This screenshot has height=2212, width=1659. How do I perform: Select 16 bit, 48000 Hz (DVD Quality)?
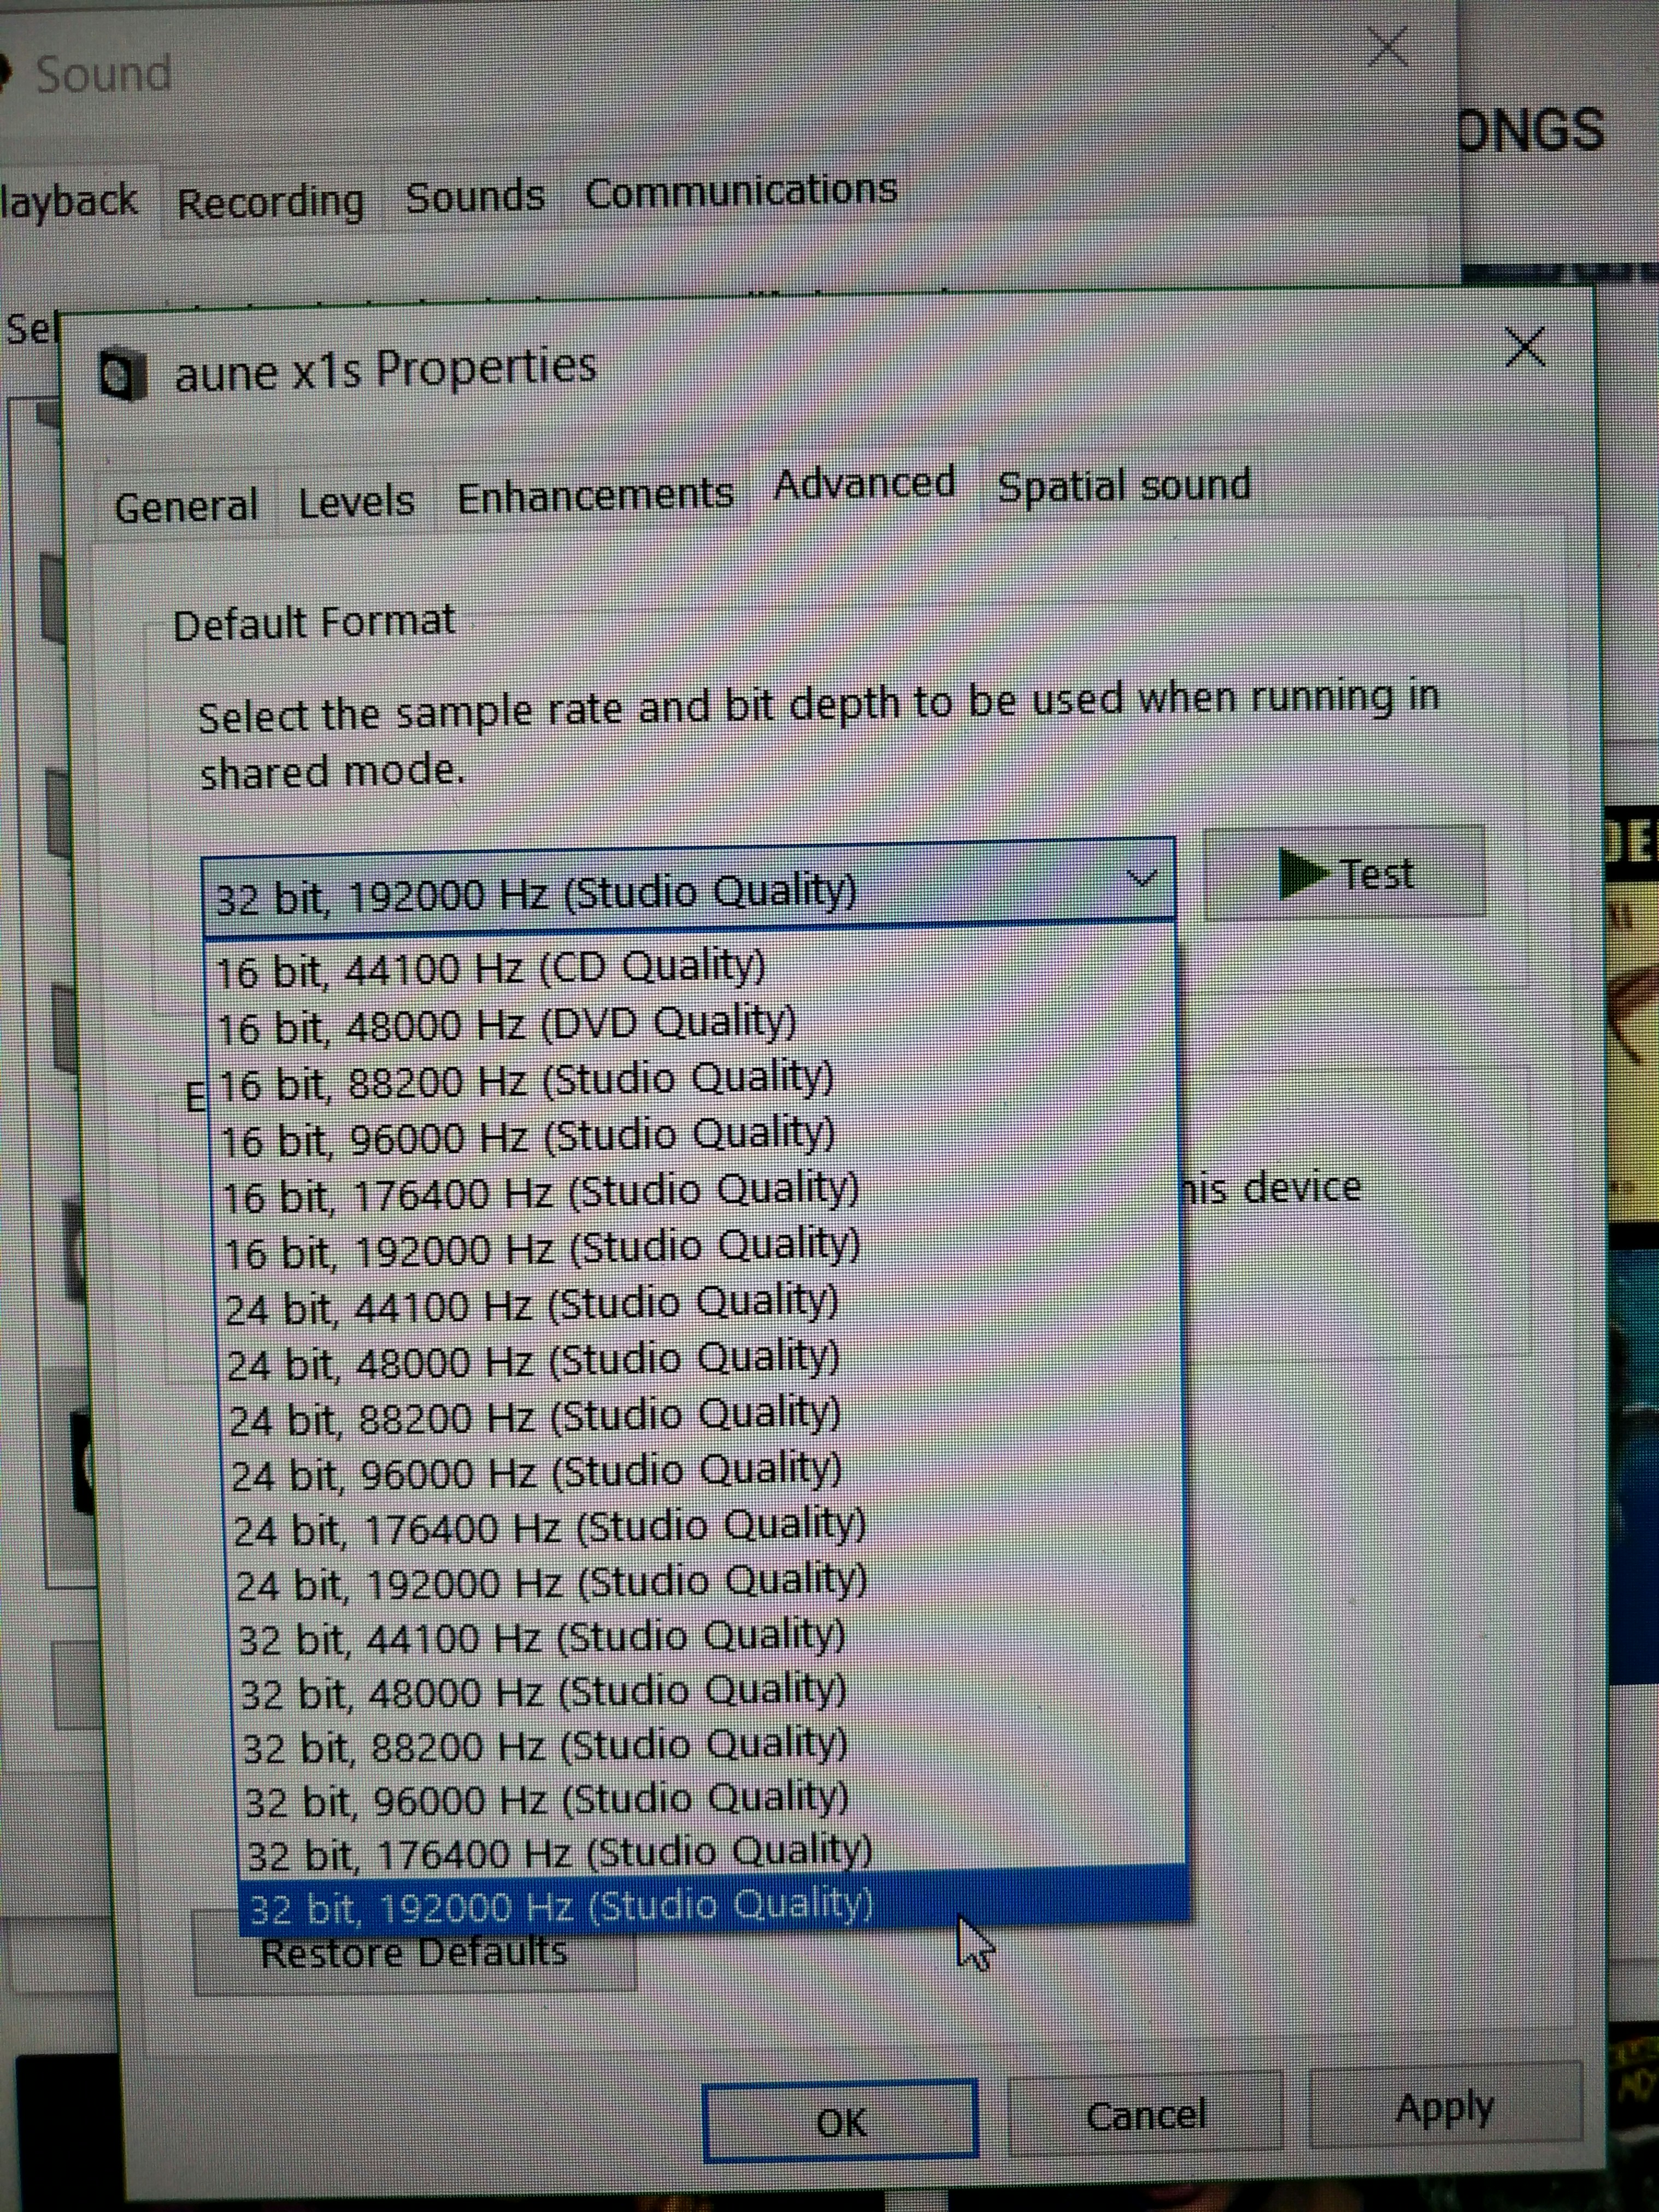coord(506,1025)
